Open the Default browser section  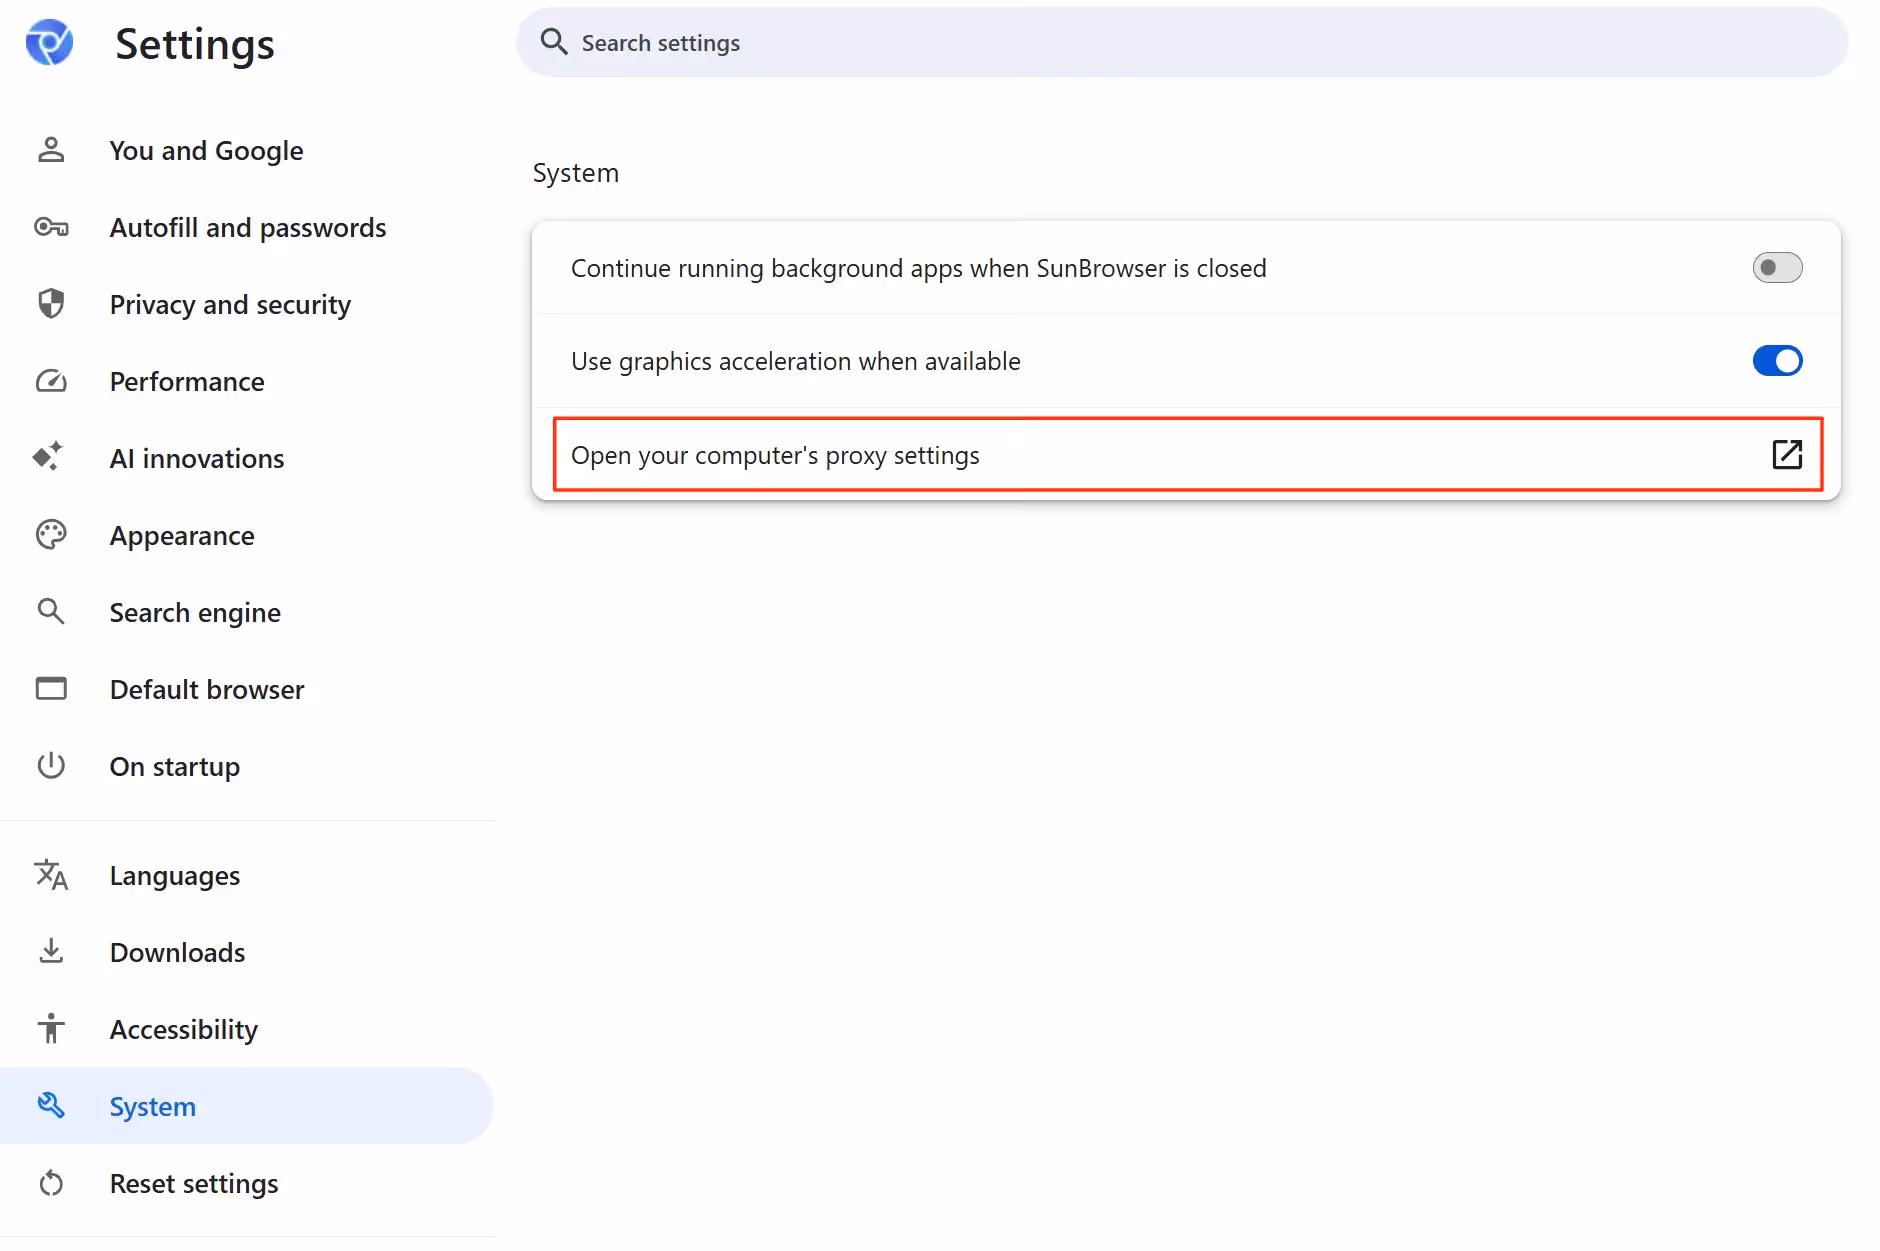coord(206,689)
